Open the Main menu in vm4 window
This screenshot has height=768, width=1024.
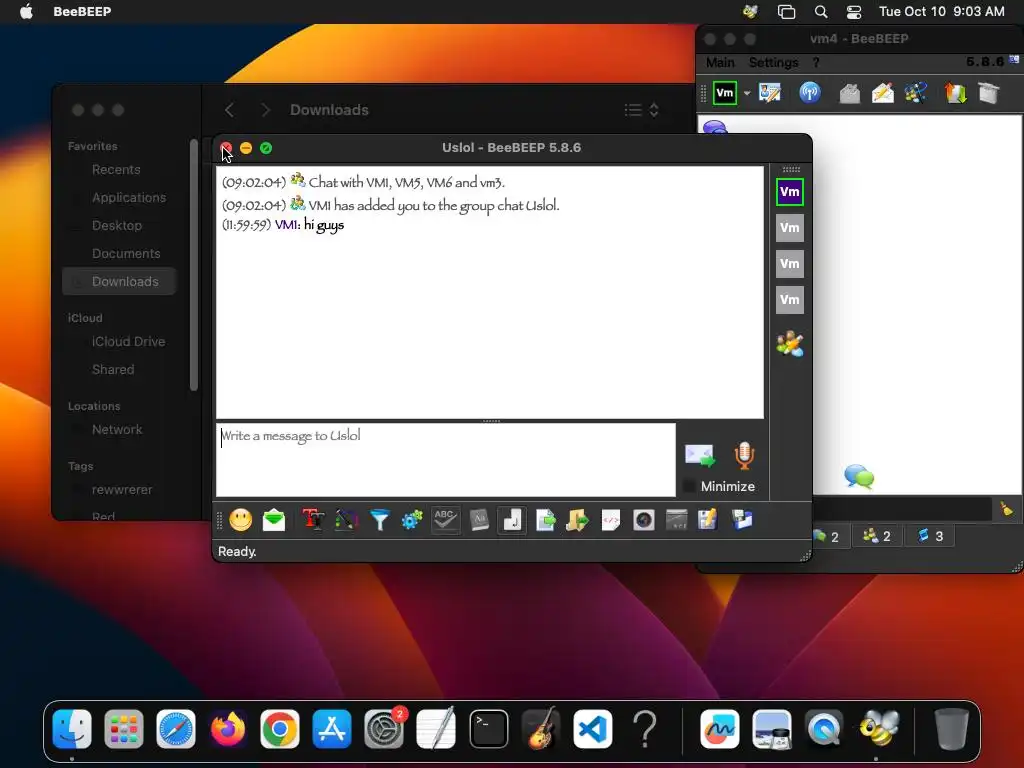tap(720, 63)
